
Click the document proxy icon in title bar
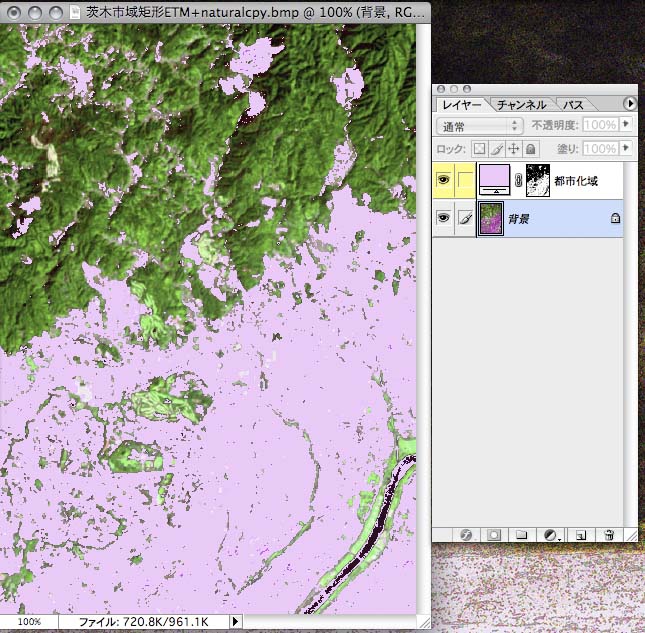(x=75, y=13)
